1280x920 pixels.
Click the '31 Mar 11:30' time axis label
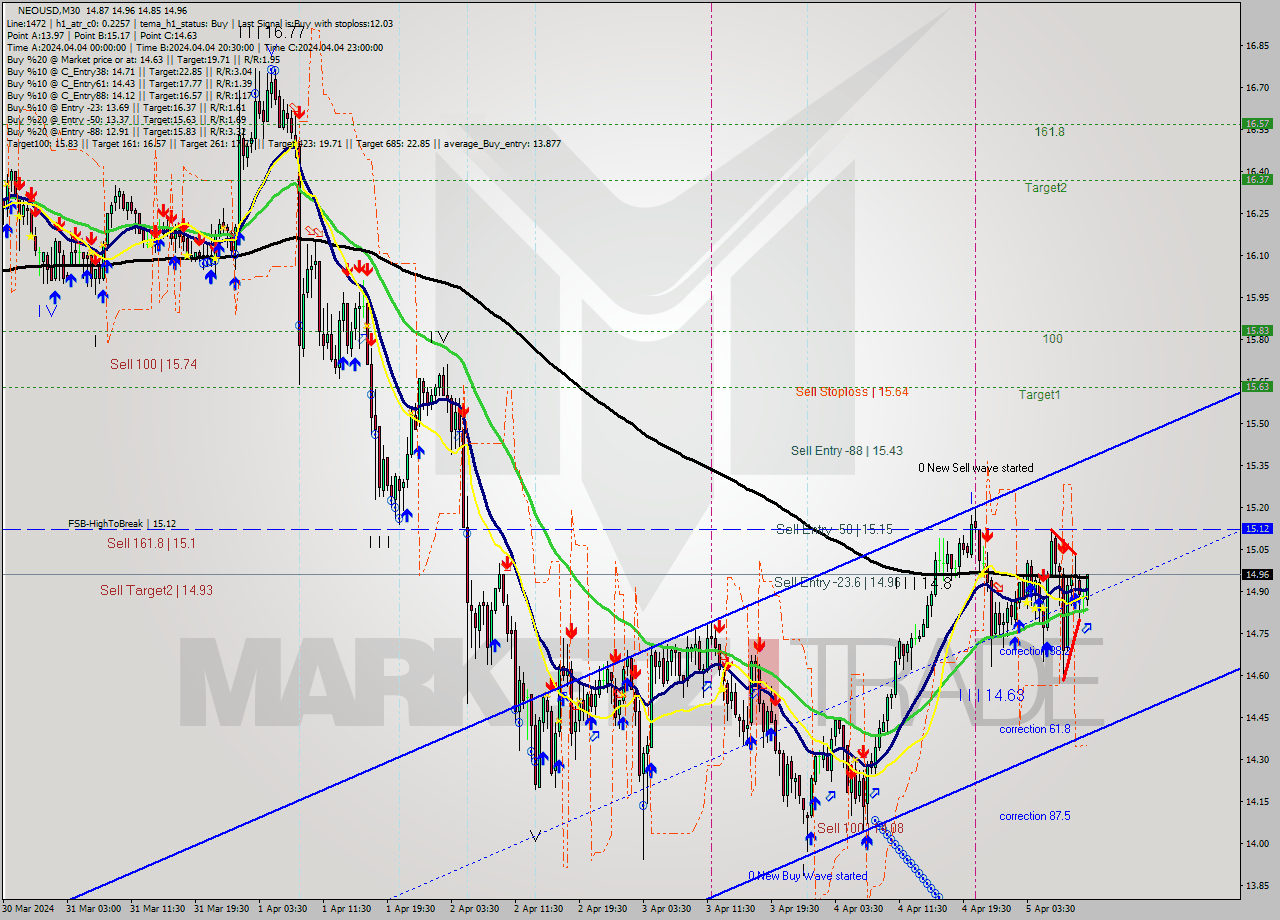(158, 909)
